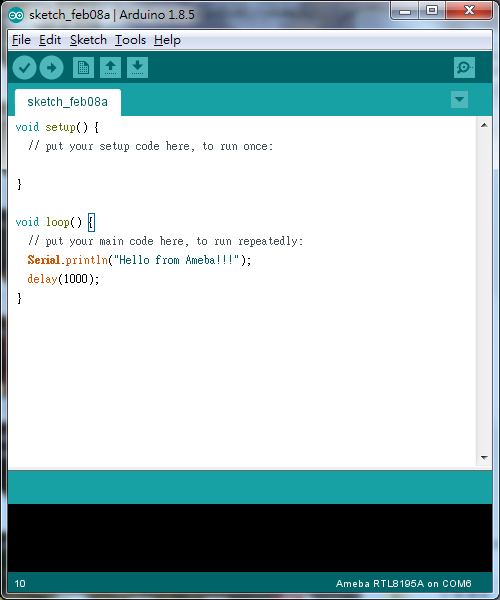Click the Serial.println code line

tap(139, 260)
